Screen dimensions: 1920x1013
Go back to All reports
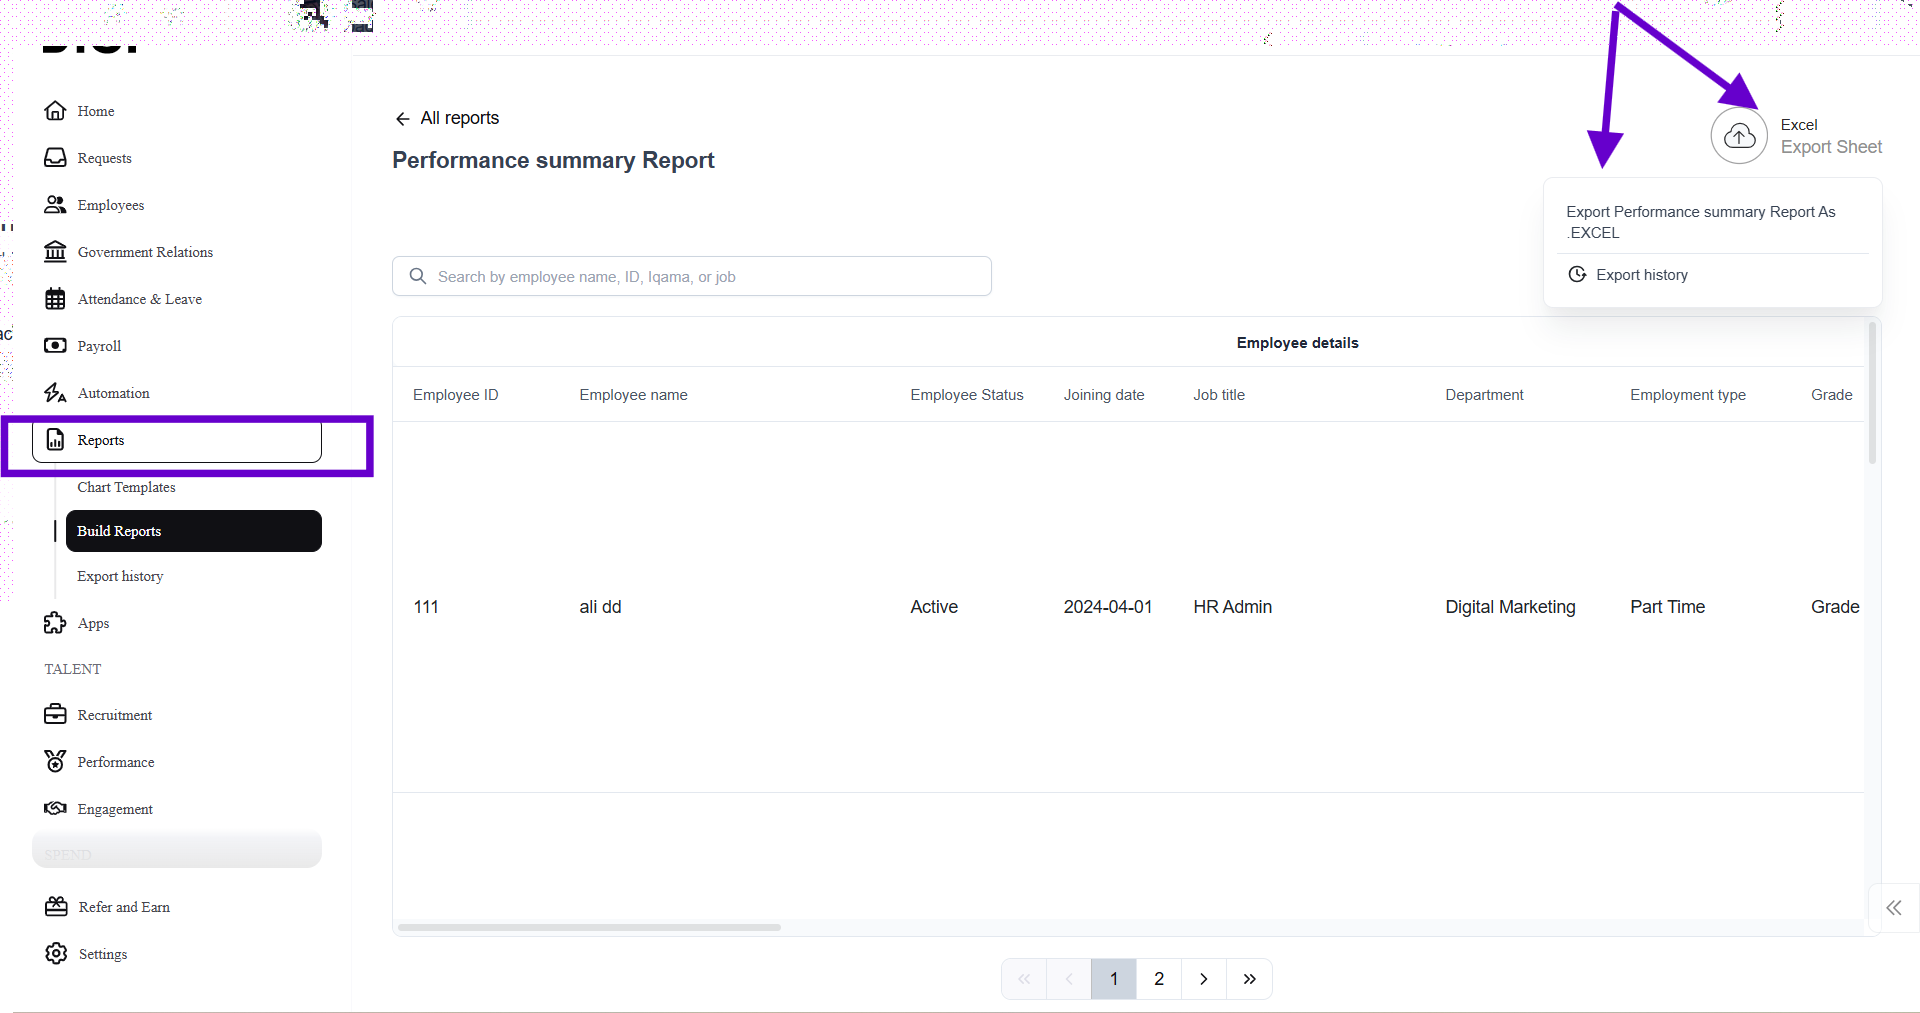click(447, 118)
